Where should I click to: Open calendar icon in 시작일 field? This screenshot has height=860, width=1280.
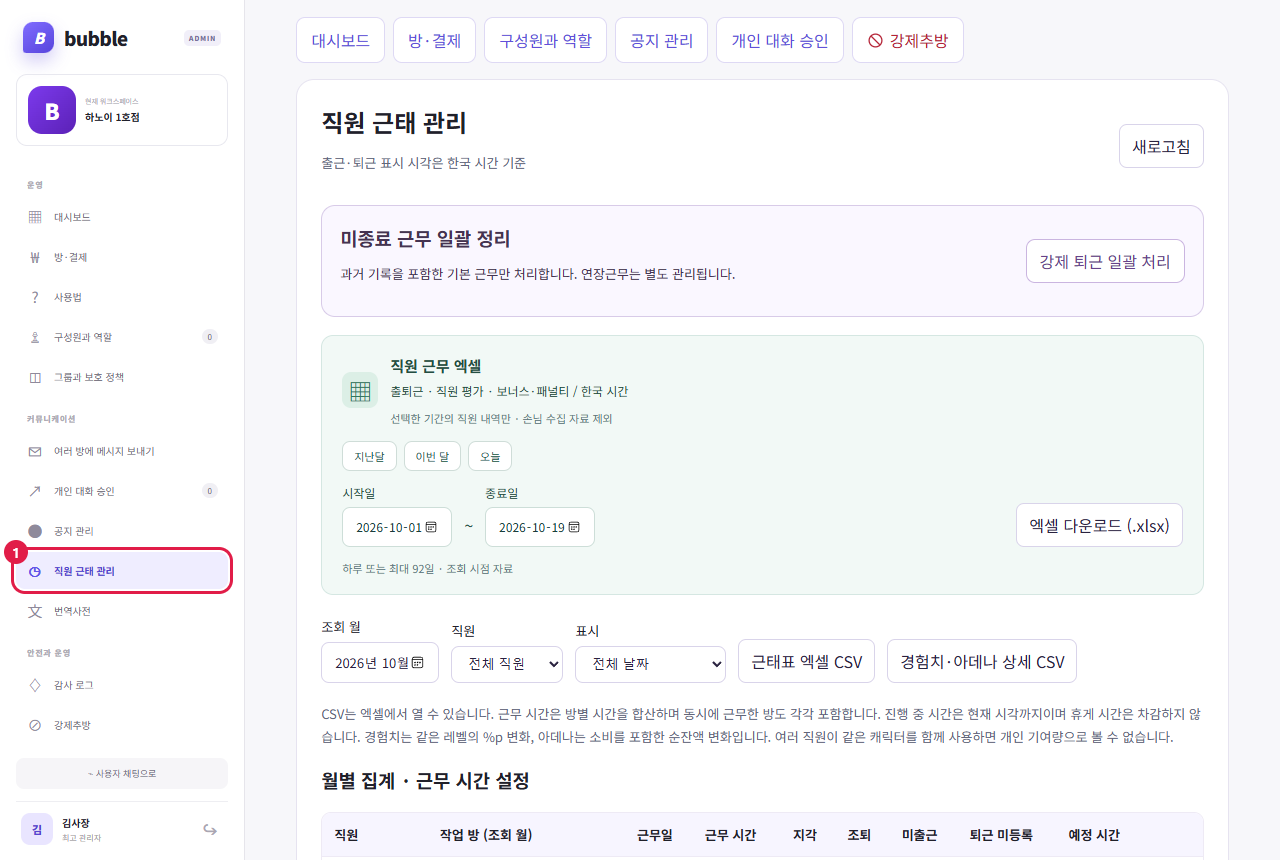(431, 527)
